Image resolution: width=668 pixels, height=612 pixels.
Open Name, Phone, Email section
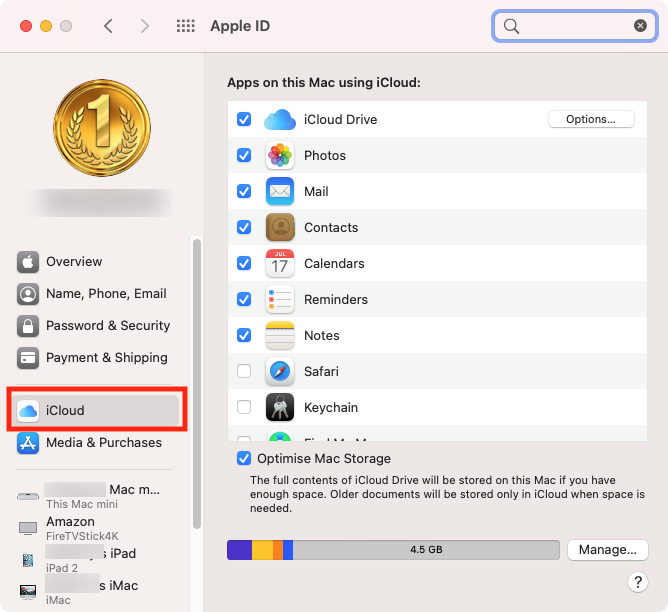click(97, 293)
